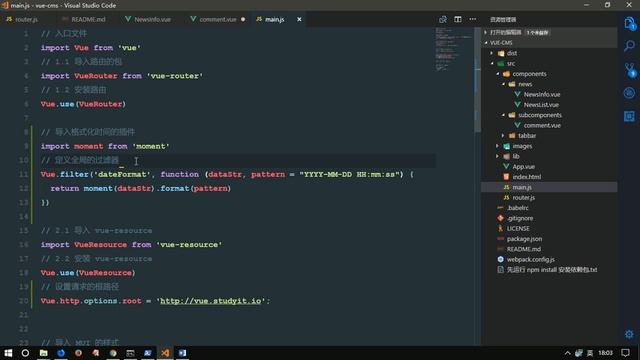Expand the lib folder
This screenshot has height=360, width=640.
coord(497,156)
